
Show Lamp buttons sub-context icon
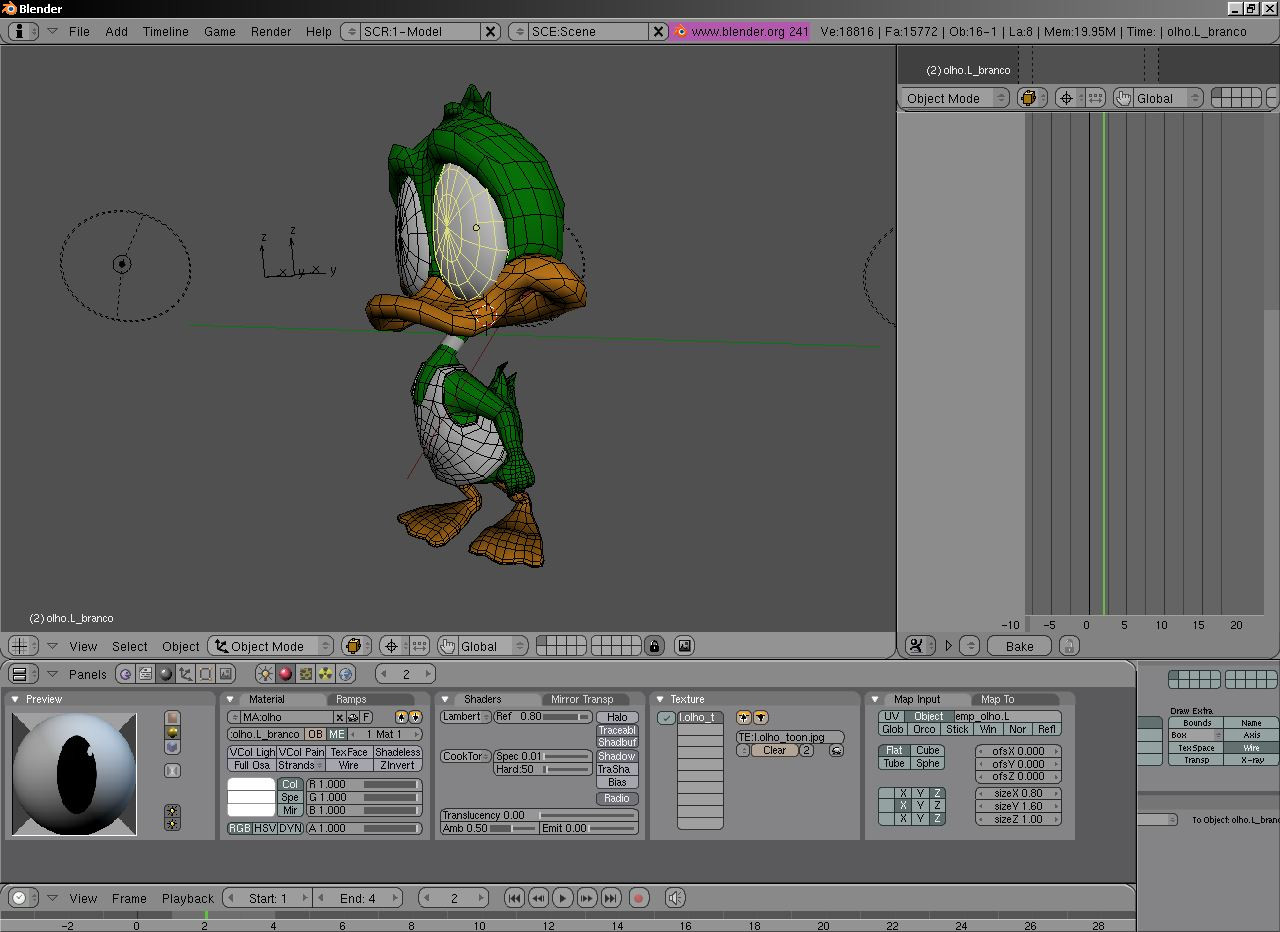265,674
